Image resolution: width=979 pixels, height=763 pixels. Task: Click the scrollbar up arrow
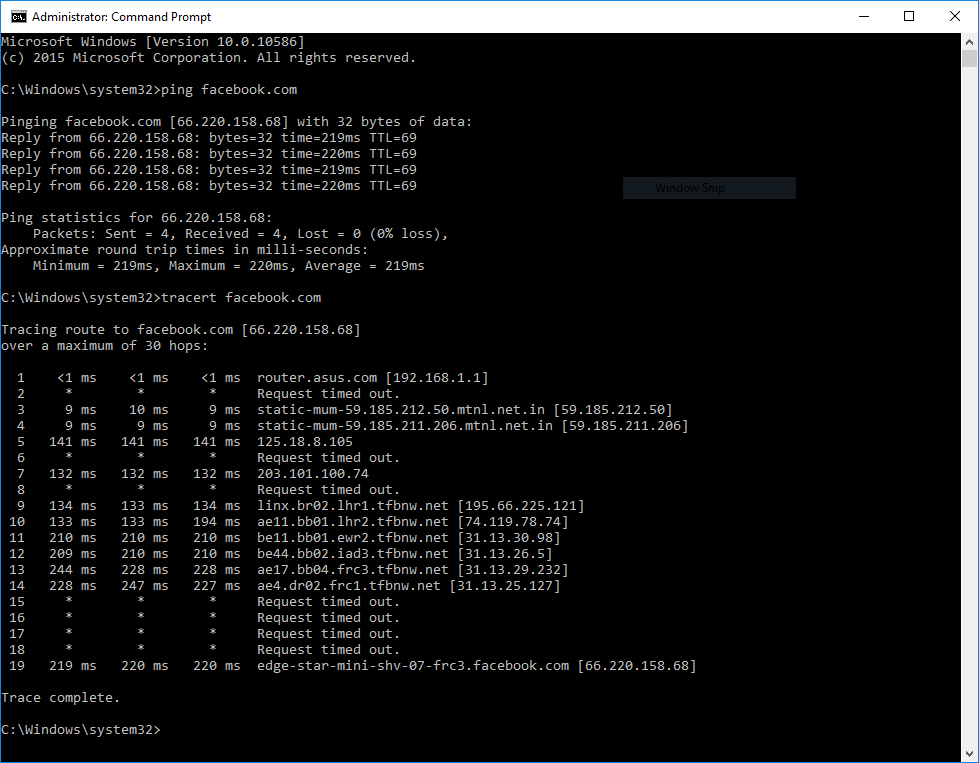coord(969,42)
